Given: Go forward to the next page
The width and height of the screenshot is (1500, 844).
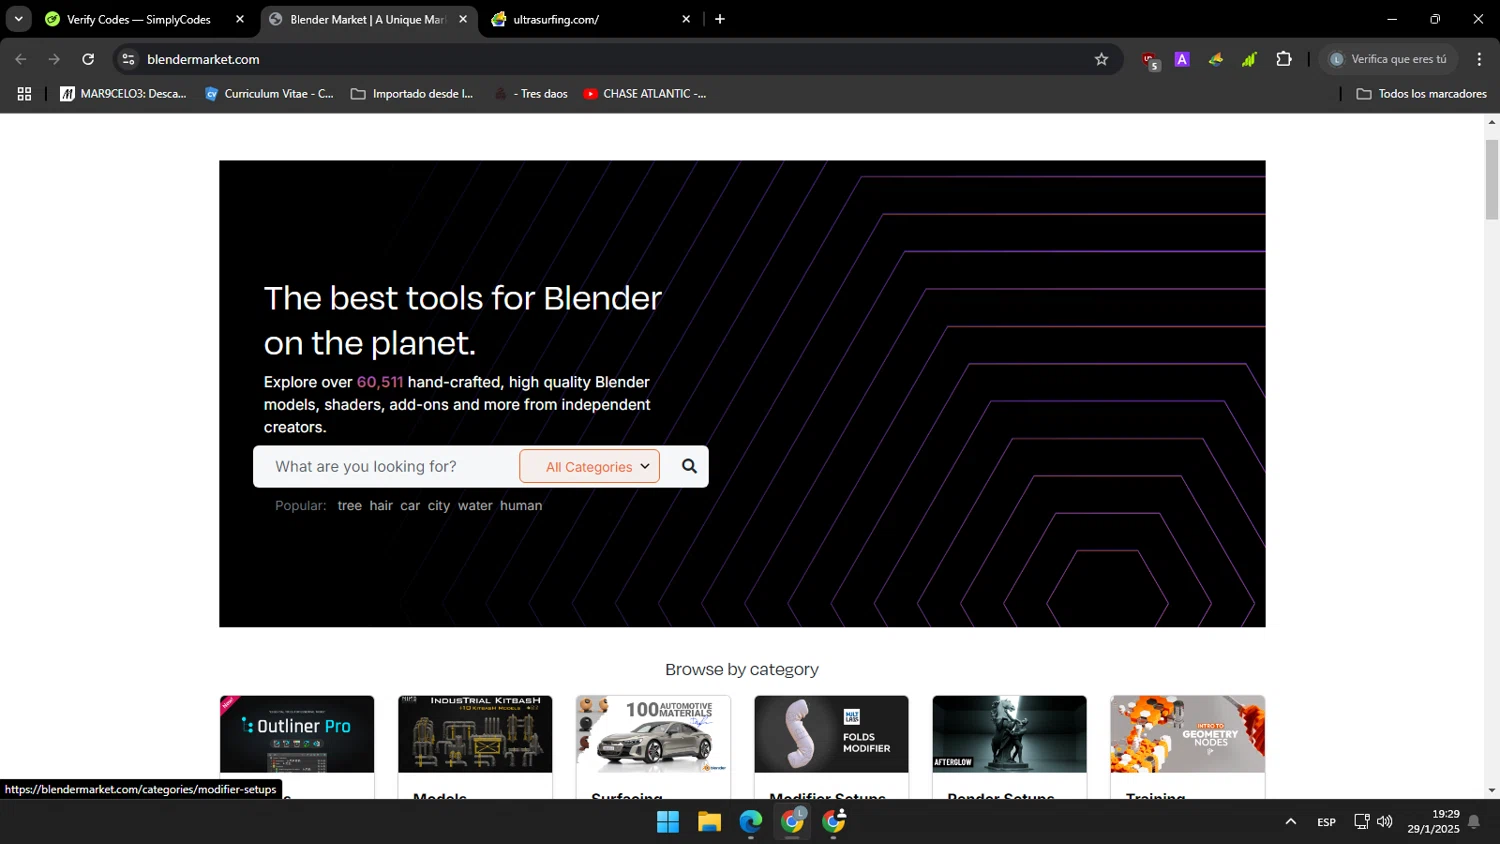Looking at the screenshot, I should 54,59.
